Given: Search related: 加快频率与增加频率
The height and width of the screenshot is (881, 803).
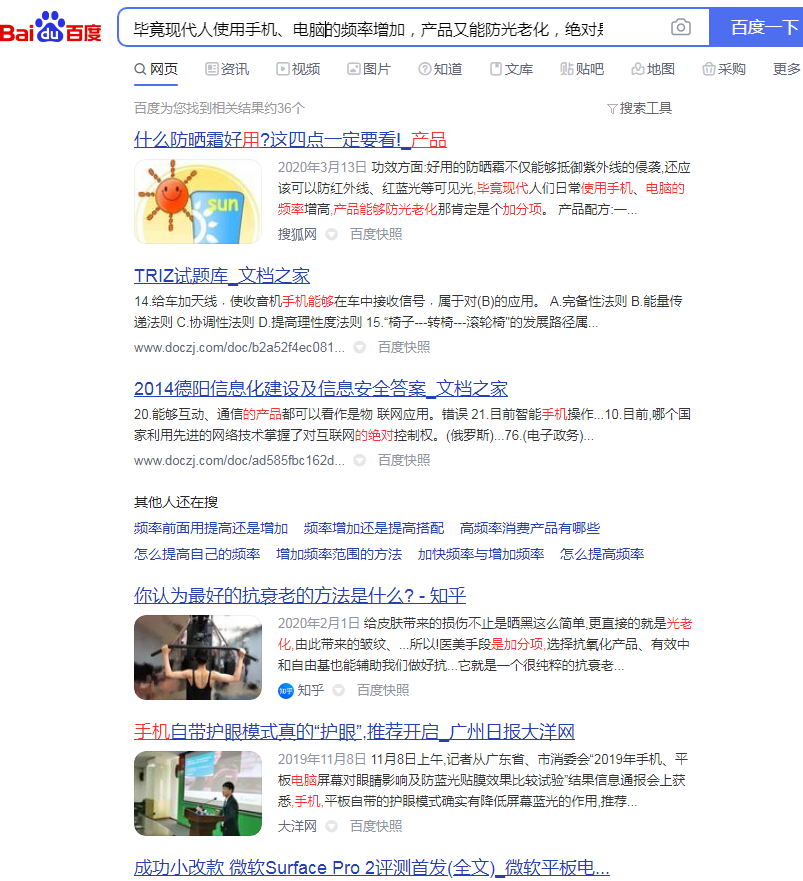Looking at the screenshot, I should click(481, 554).
